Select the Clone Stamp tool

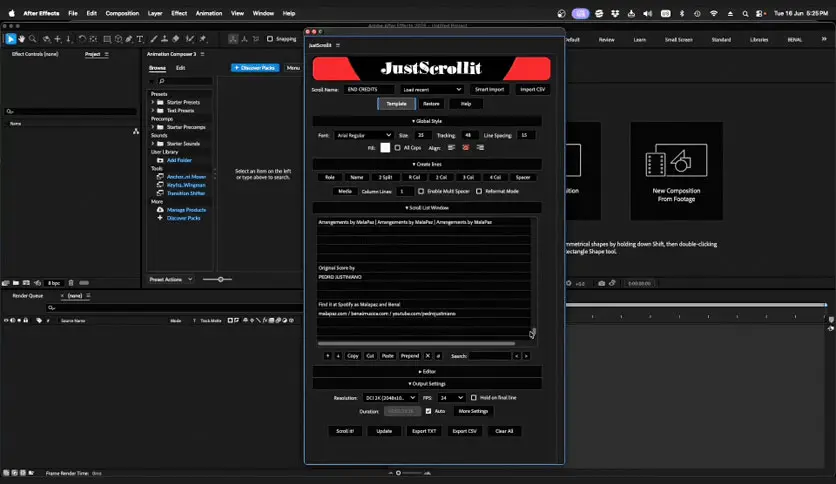point(164,39)
